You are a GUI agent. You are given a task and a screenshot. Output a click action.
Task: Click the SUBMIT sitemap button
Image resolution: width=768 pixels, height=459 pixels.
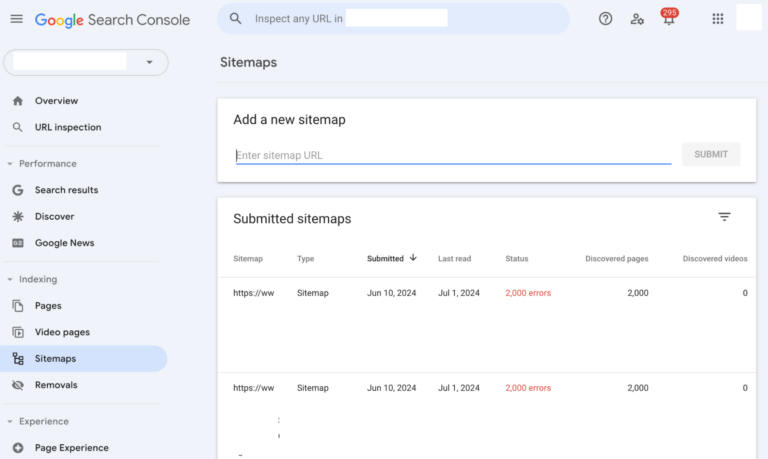(711, 154)
